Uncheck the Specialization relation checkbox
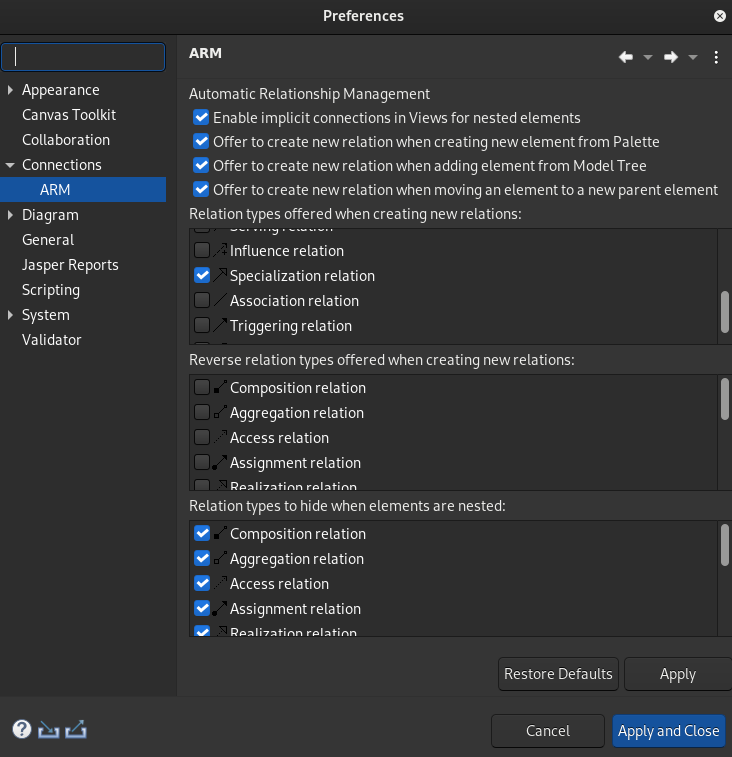This screenshot has height=757, width=732. point(202,275)
